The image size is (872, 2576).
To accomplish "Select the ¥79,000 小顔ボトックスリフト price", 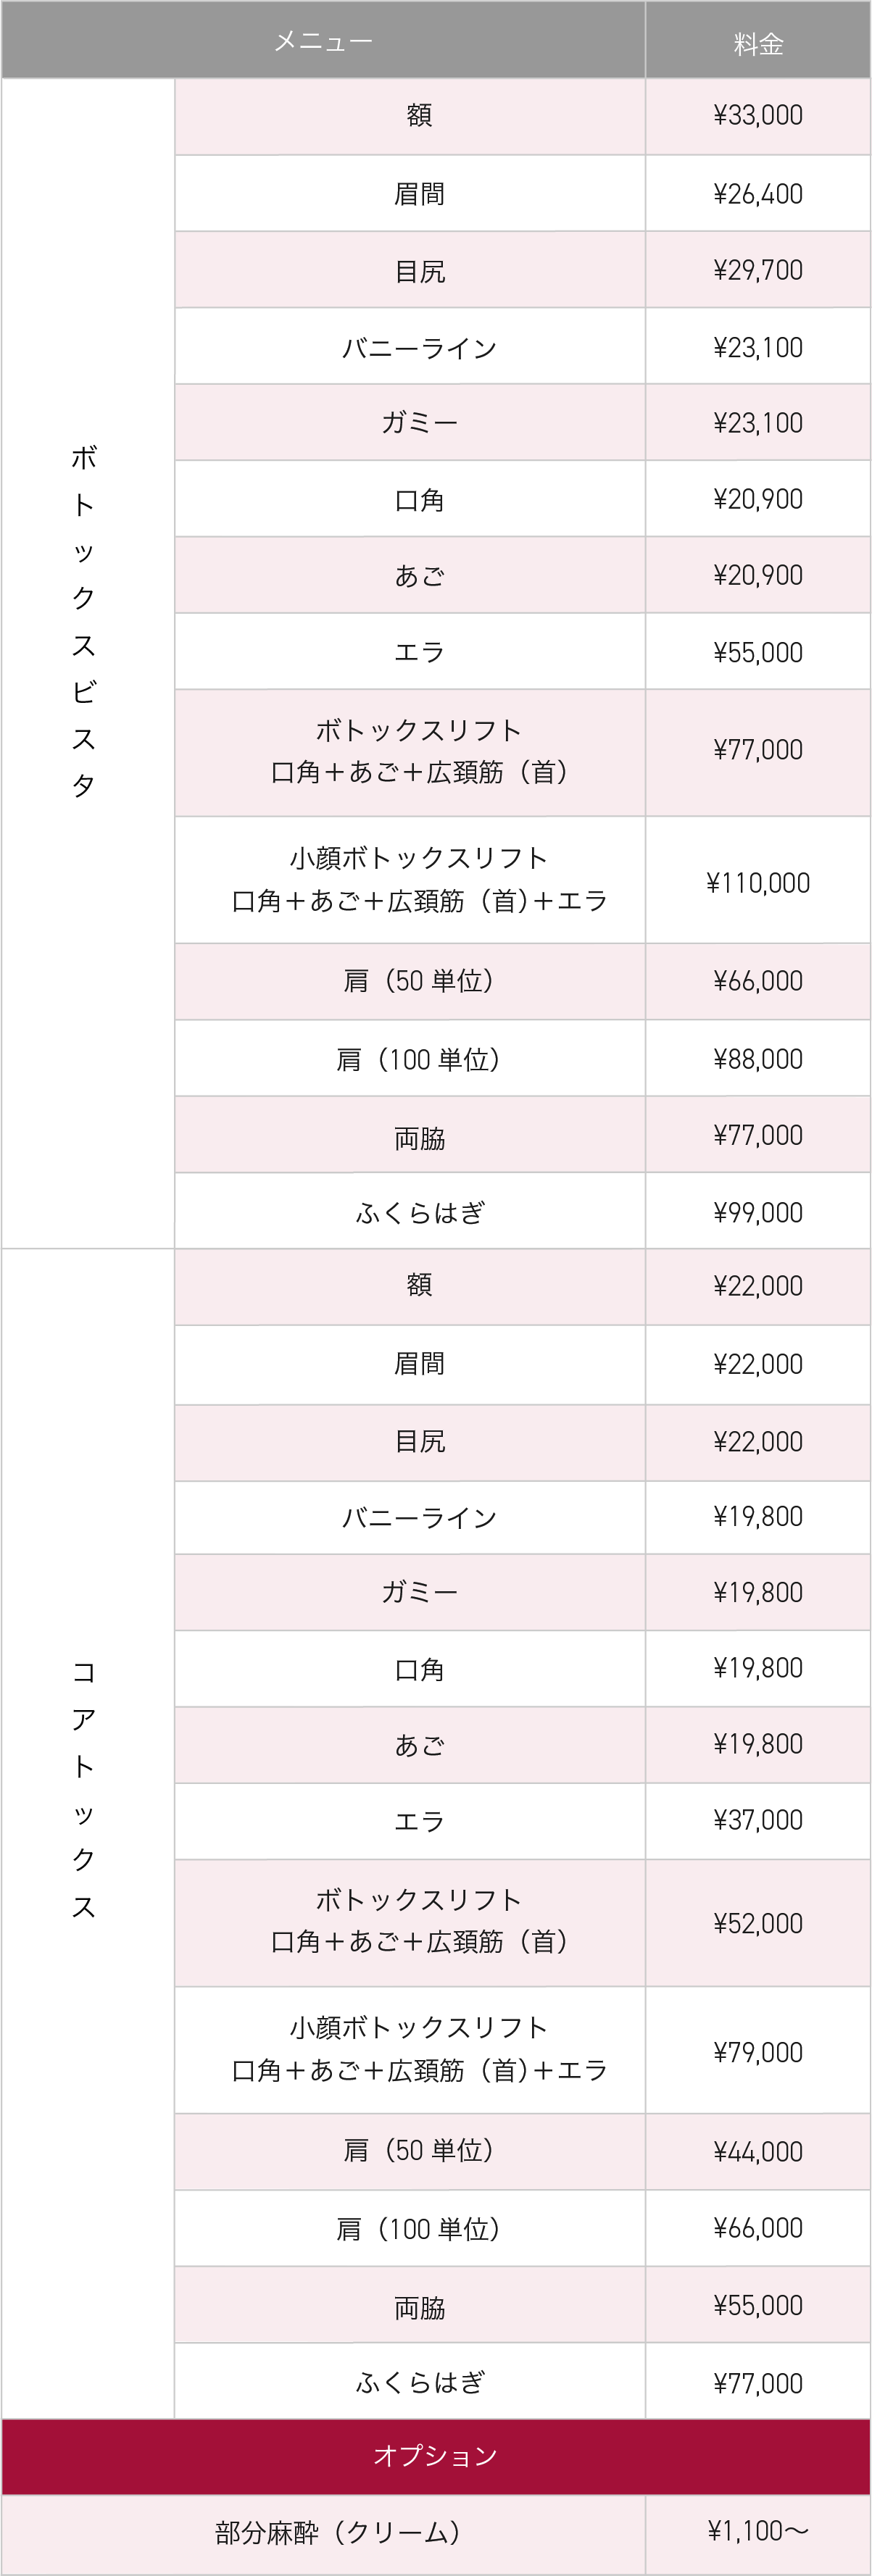I will [758, 2051].
